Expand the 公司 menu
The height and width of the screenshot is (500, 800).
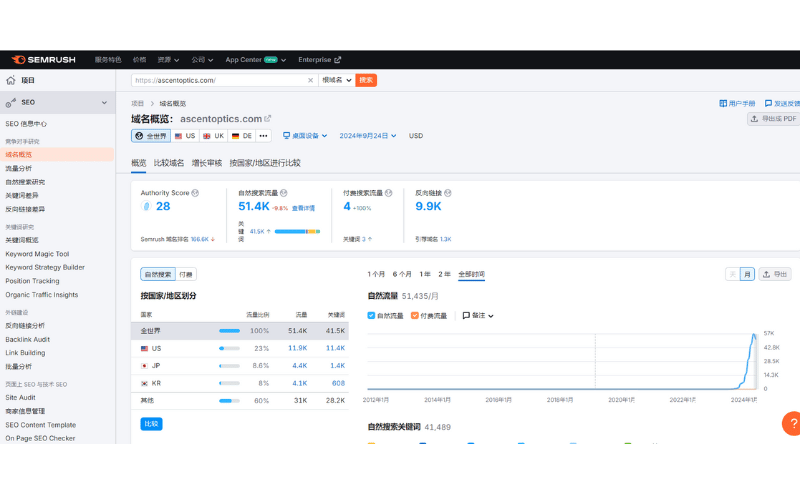202,60
